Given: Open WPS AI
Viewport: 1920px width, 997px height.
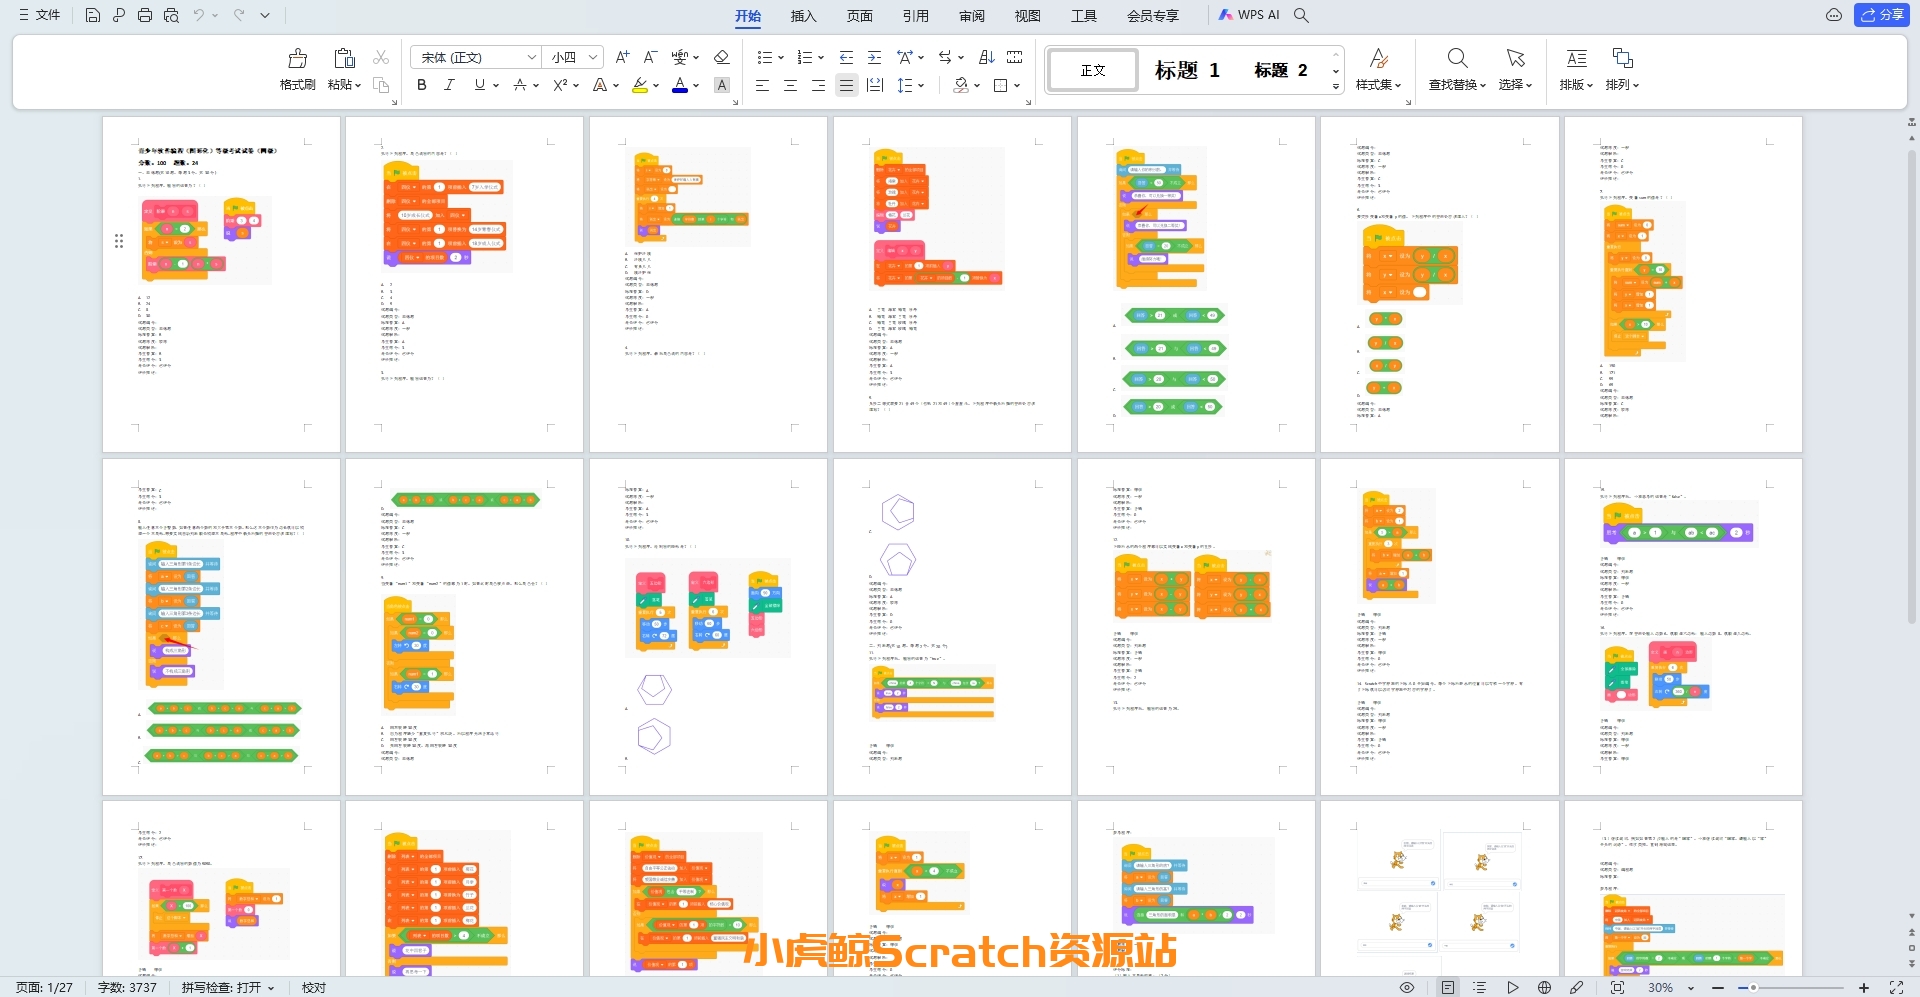Looking at the screenshot, I should pos(1249,15).
